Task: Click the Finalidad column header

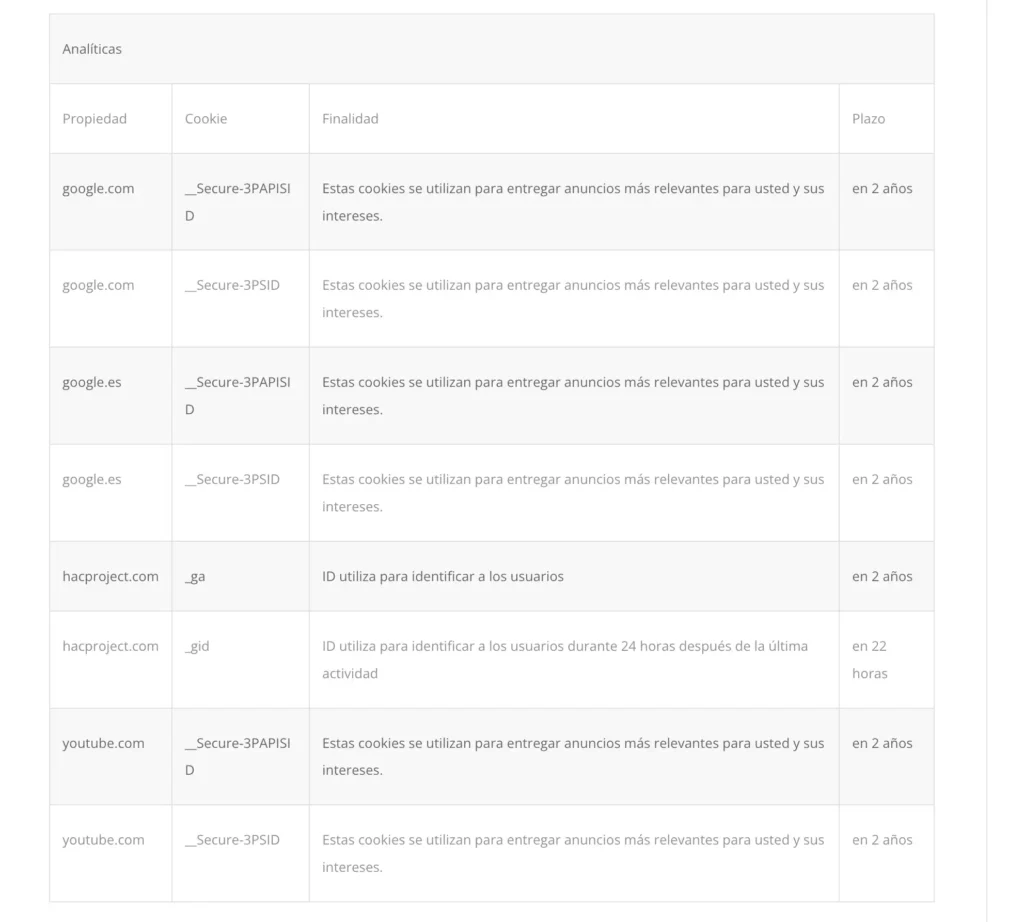Action: (350, 119)
